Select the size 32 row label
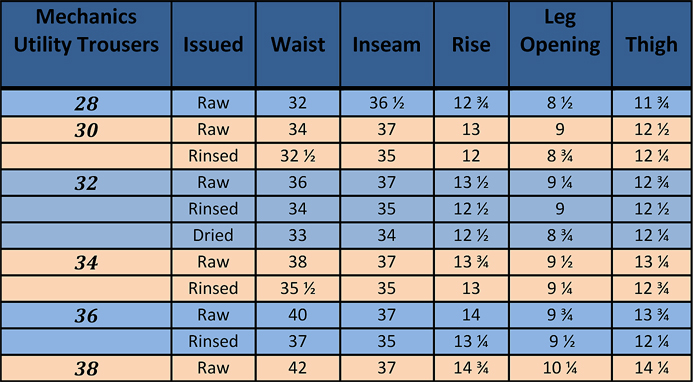The width and height of the screenshot is (693, 382). [x=86, y=183]
